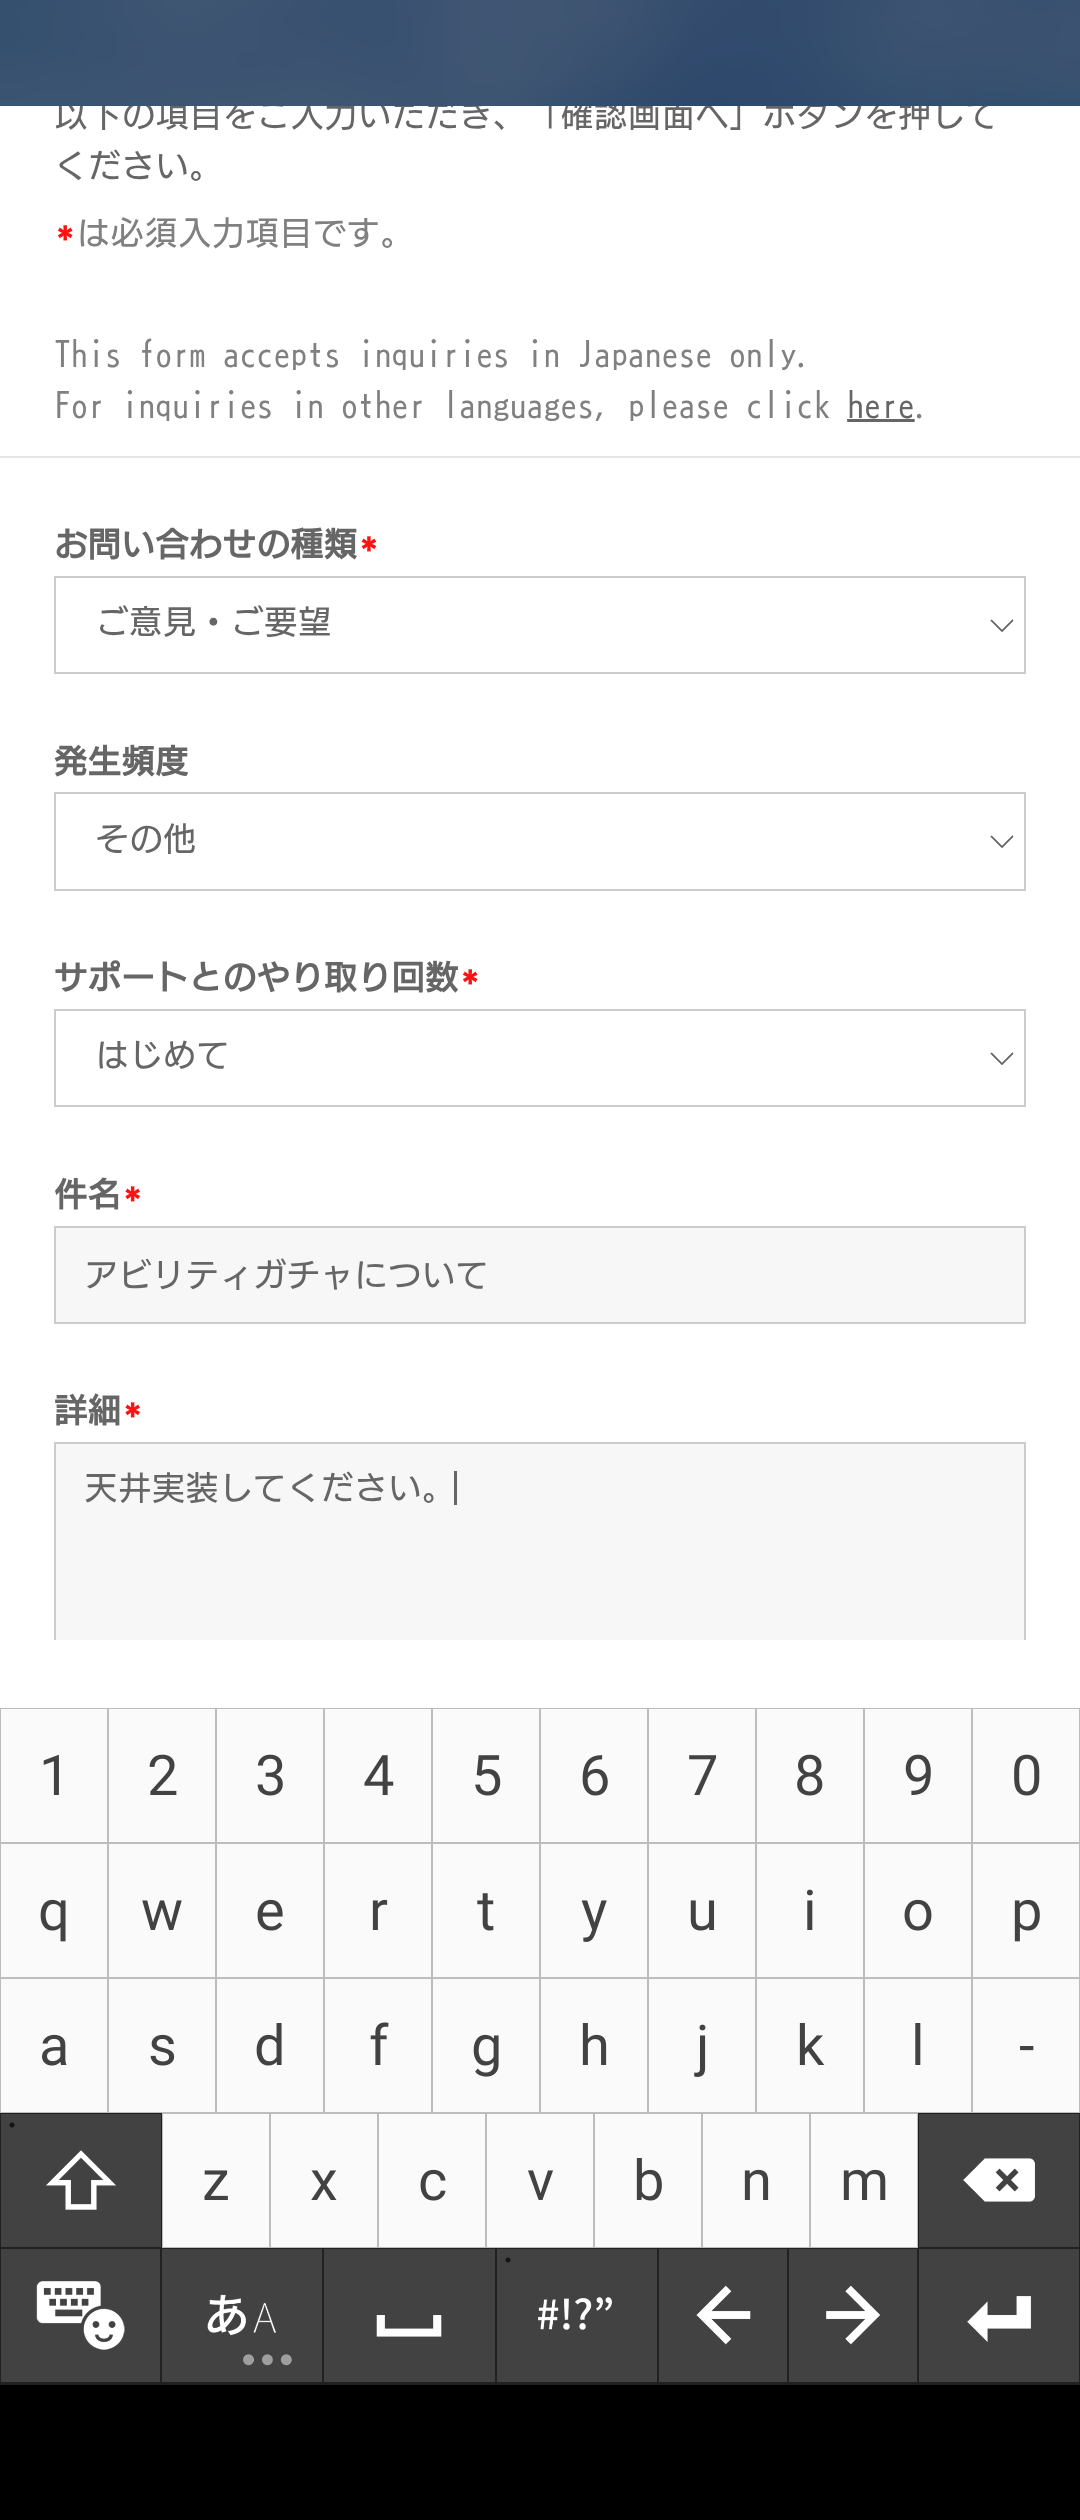Open the symbols #!? keyboard
This screenshot has width=1080, height=2520.
point(576,2316)
